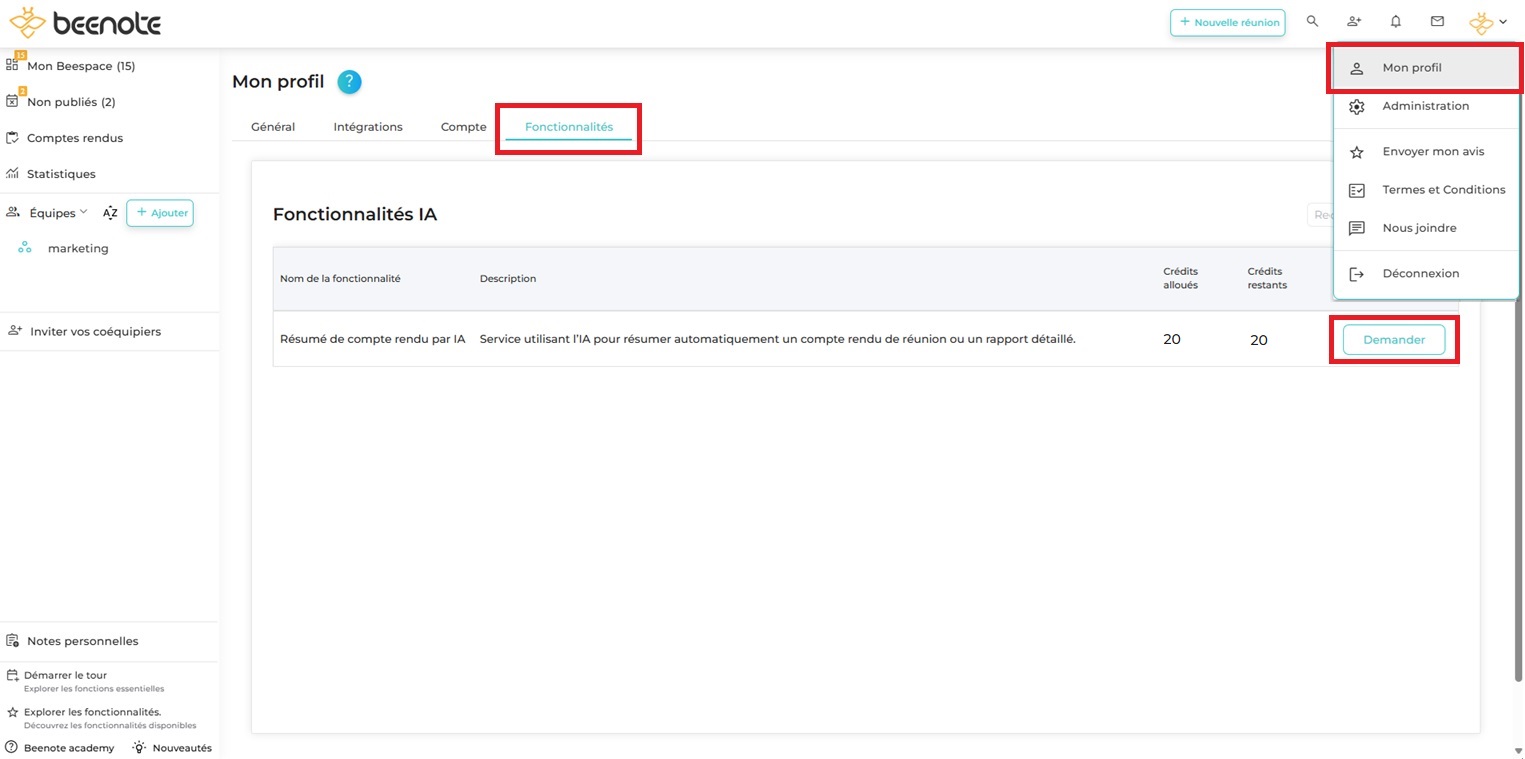Select the Compte tab
This screenshot has height=759, width=1525.
coord(463,127)
